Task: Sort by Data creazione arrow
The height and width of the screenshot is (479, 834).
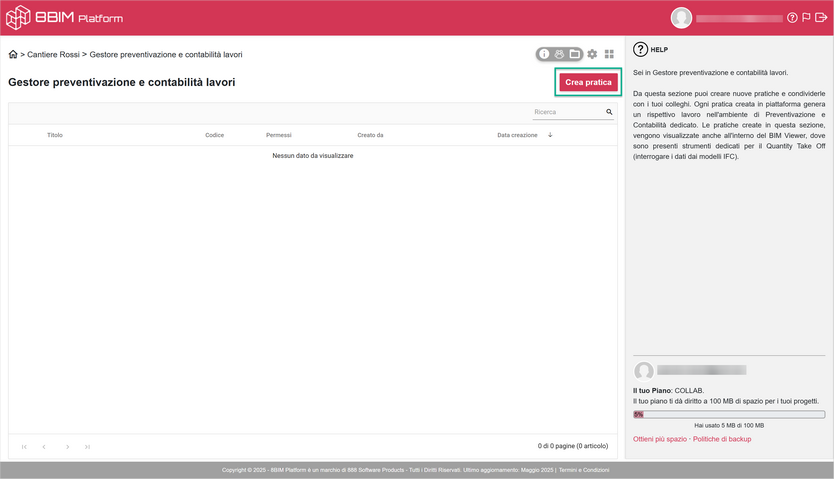Action: pyautogui.click(x=550, y=134)
